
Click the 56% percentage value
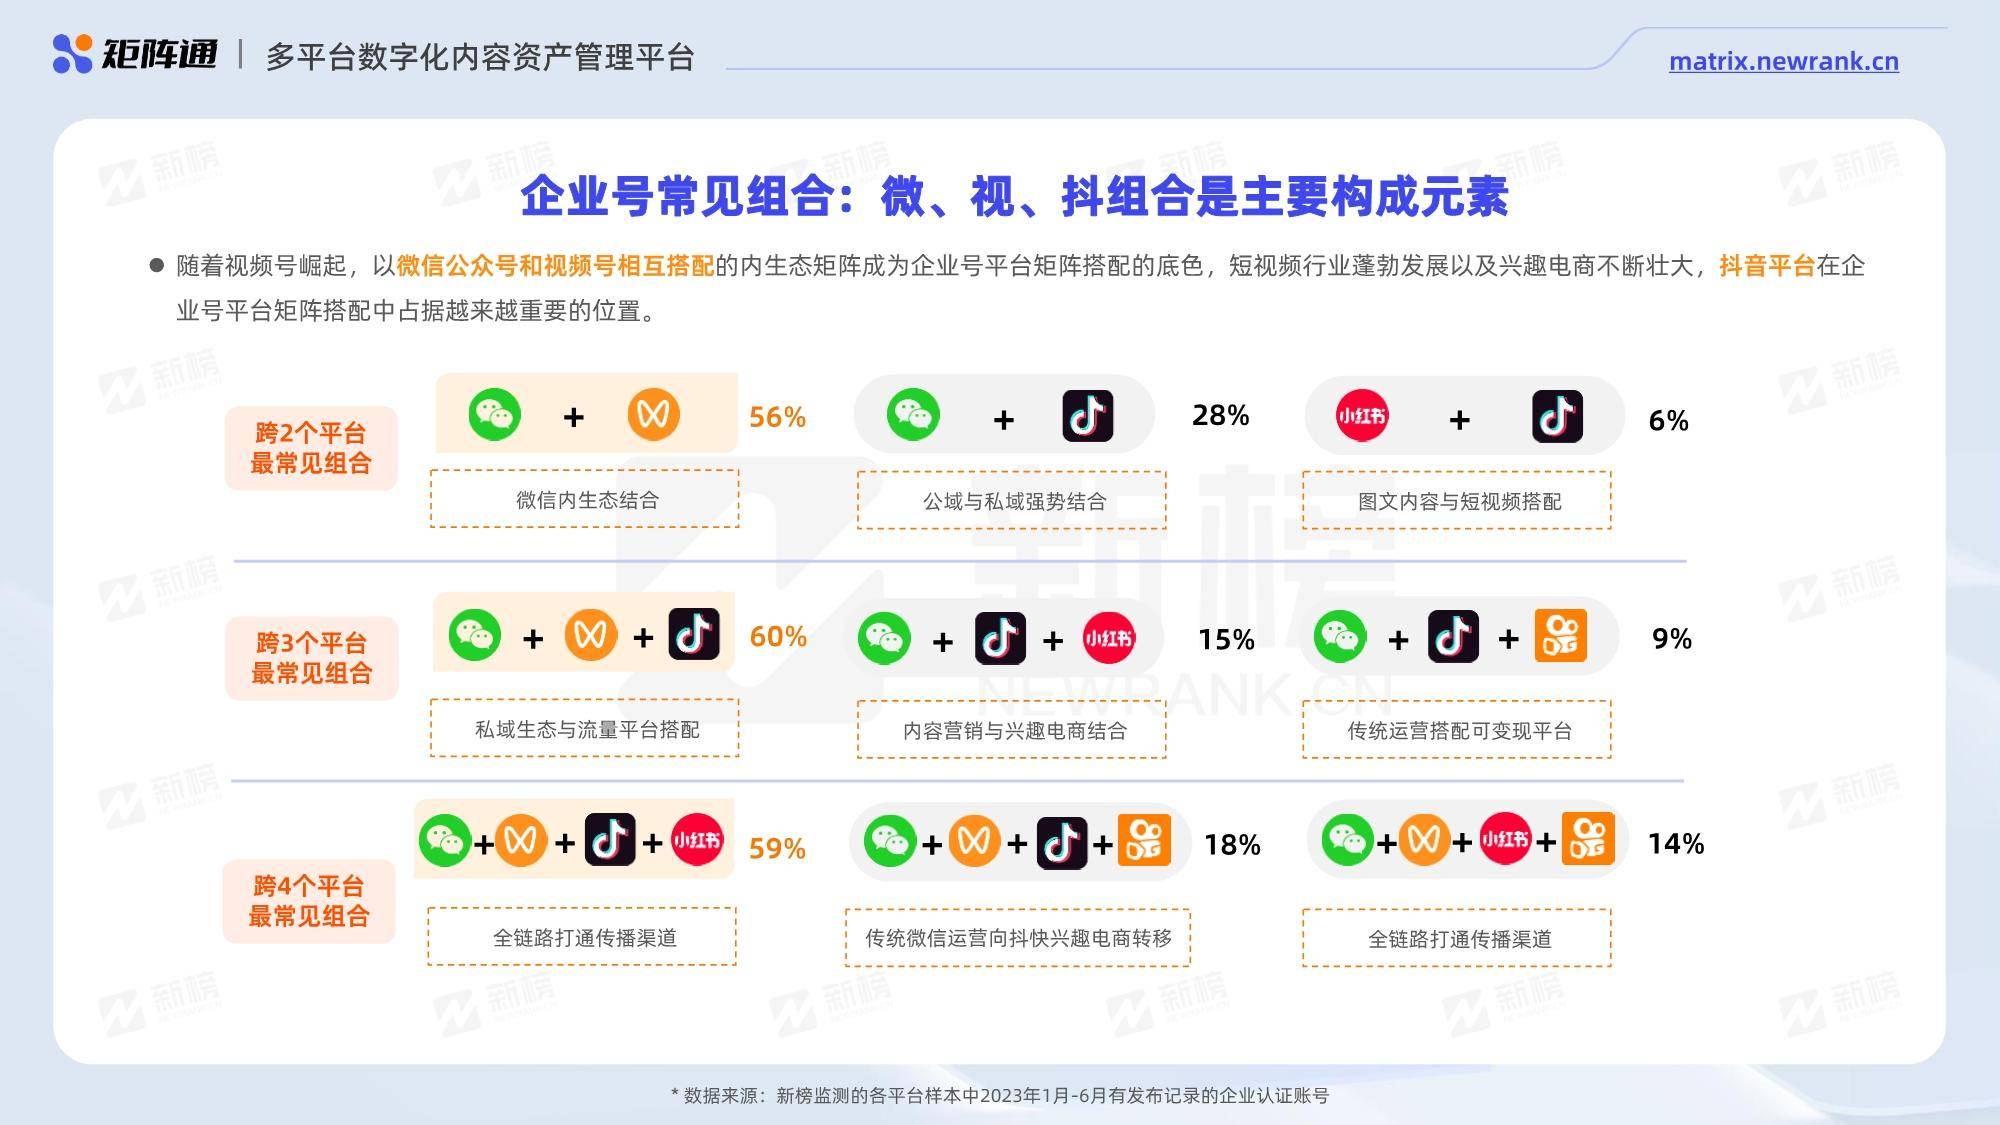[778, 417]
